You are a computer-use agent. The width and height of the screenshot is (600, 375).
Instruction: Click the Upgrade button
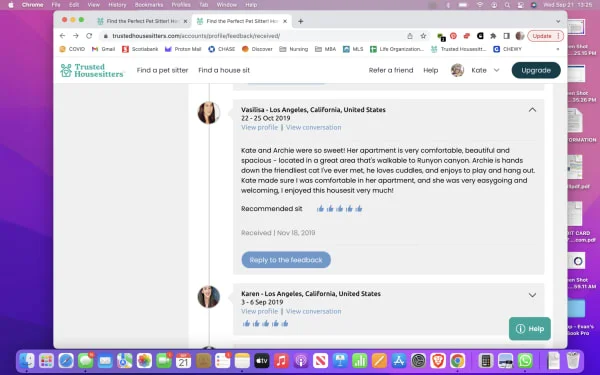(x=536, y=70)
